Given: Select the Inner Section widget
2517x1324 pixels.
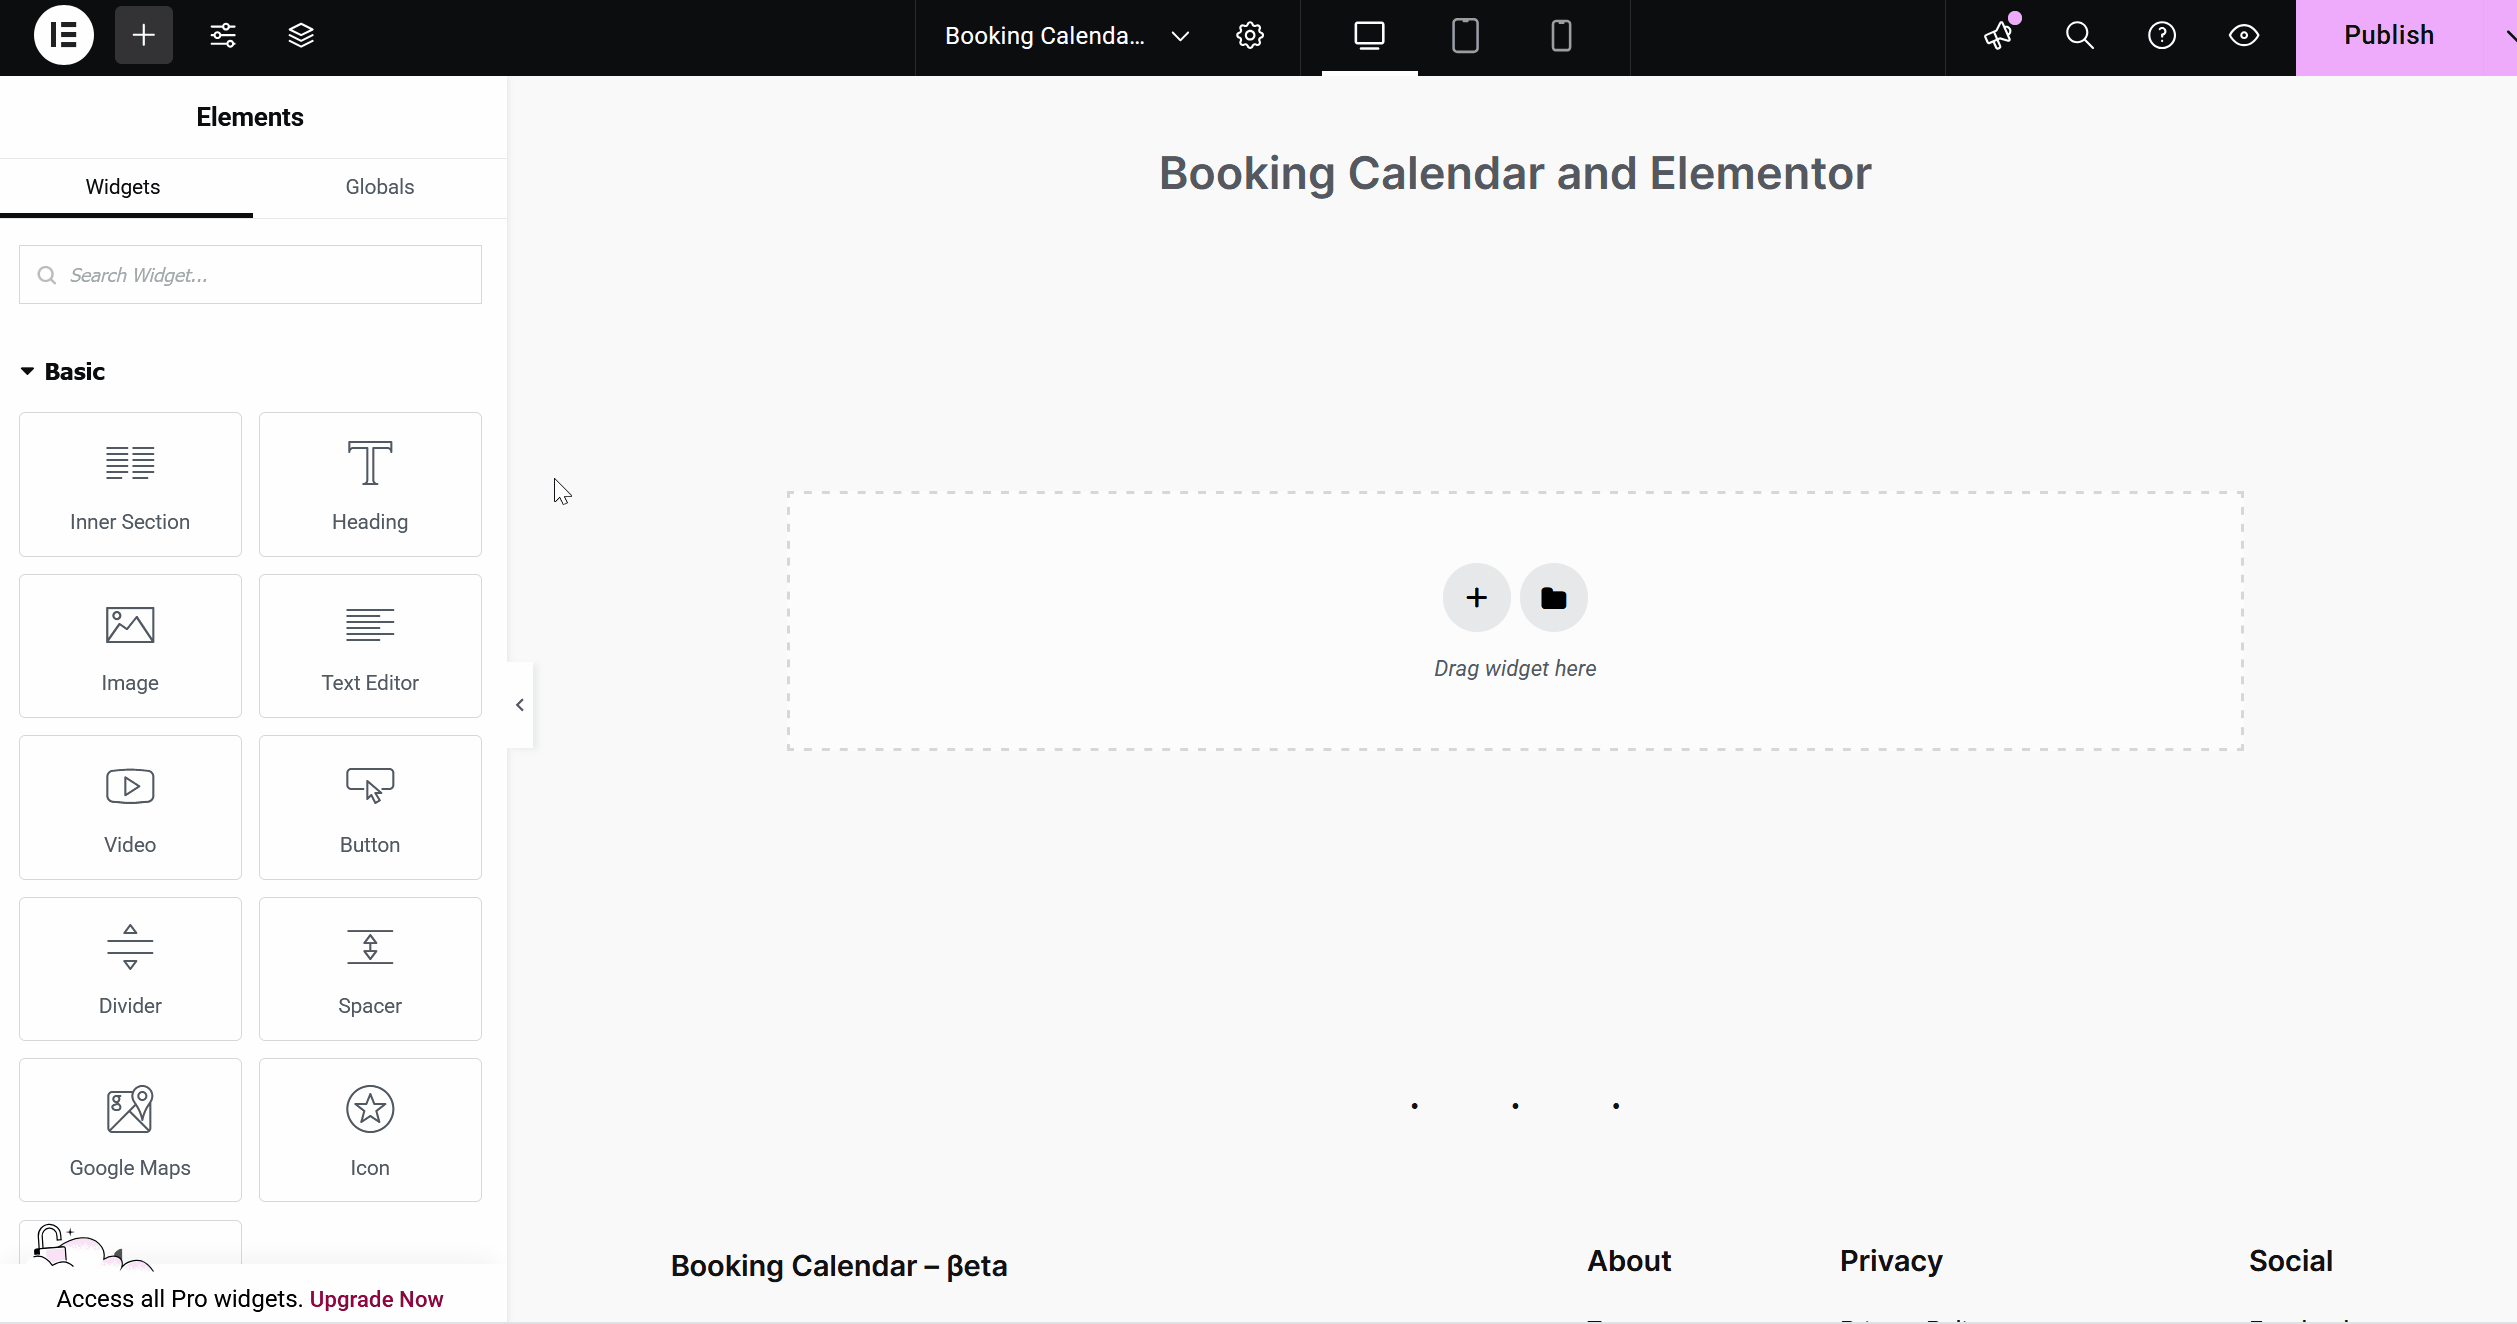Looking at the screenshot, I should (x=130, y=484).
